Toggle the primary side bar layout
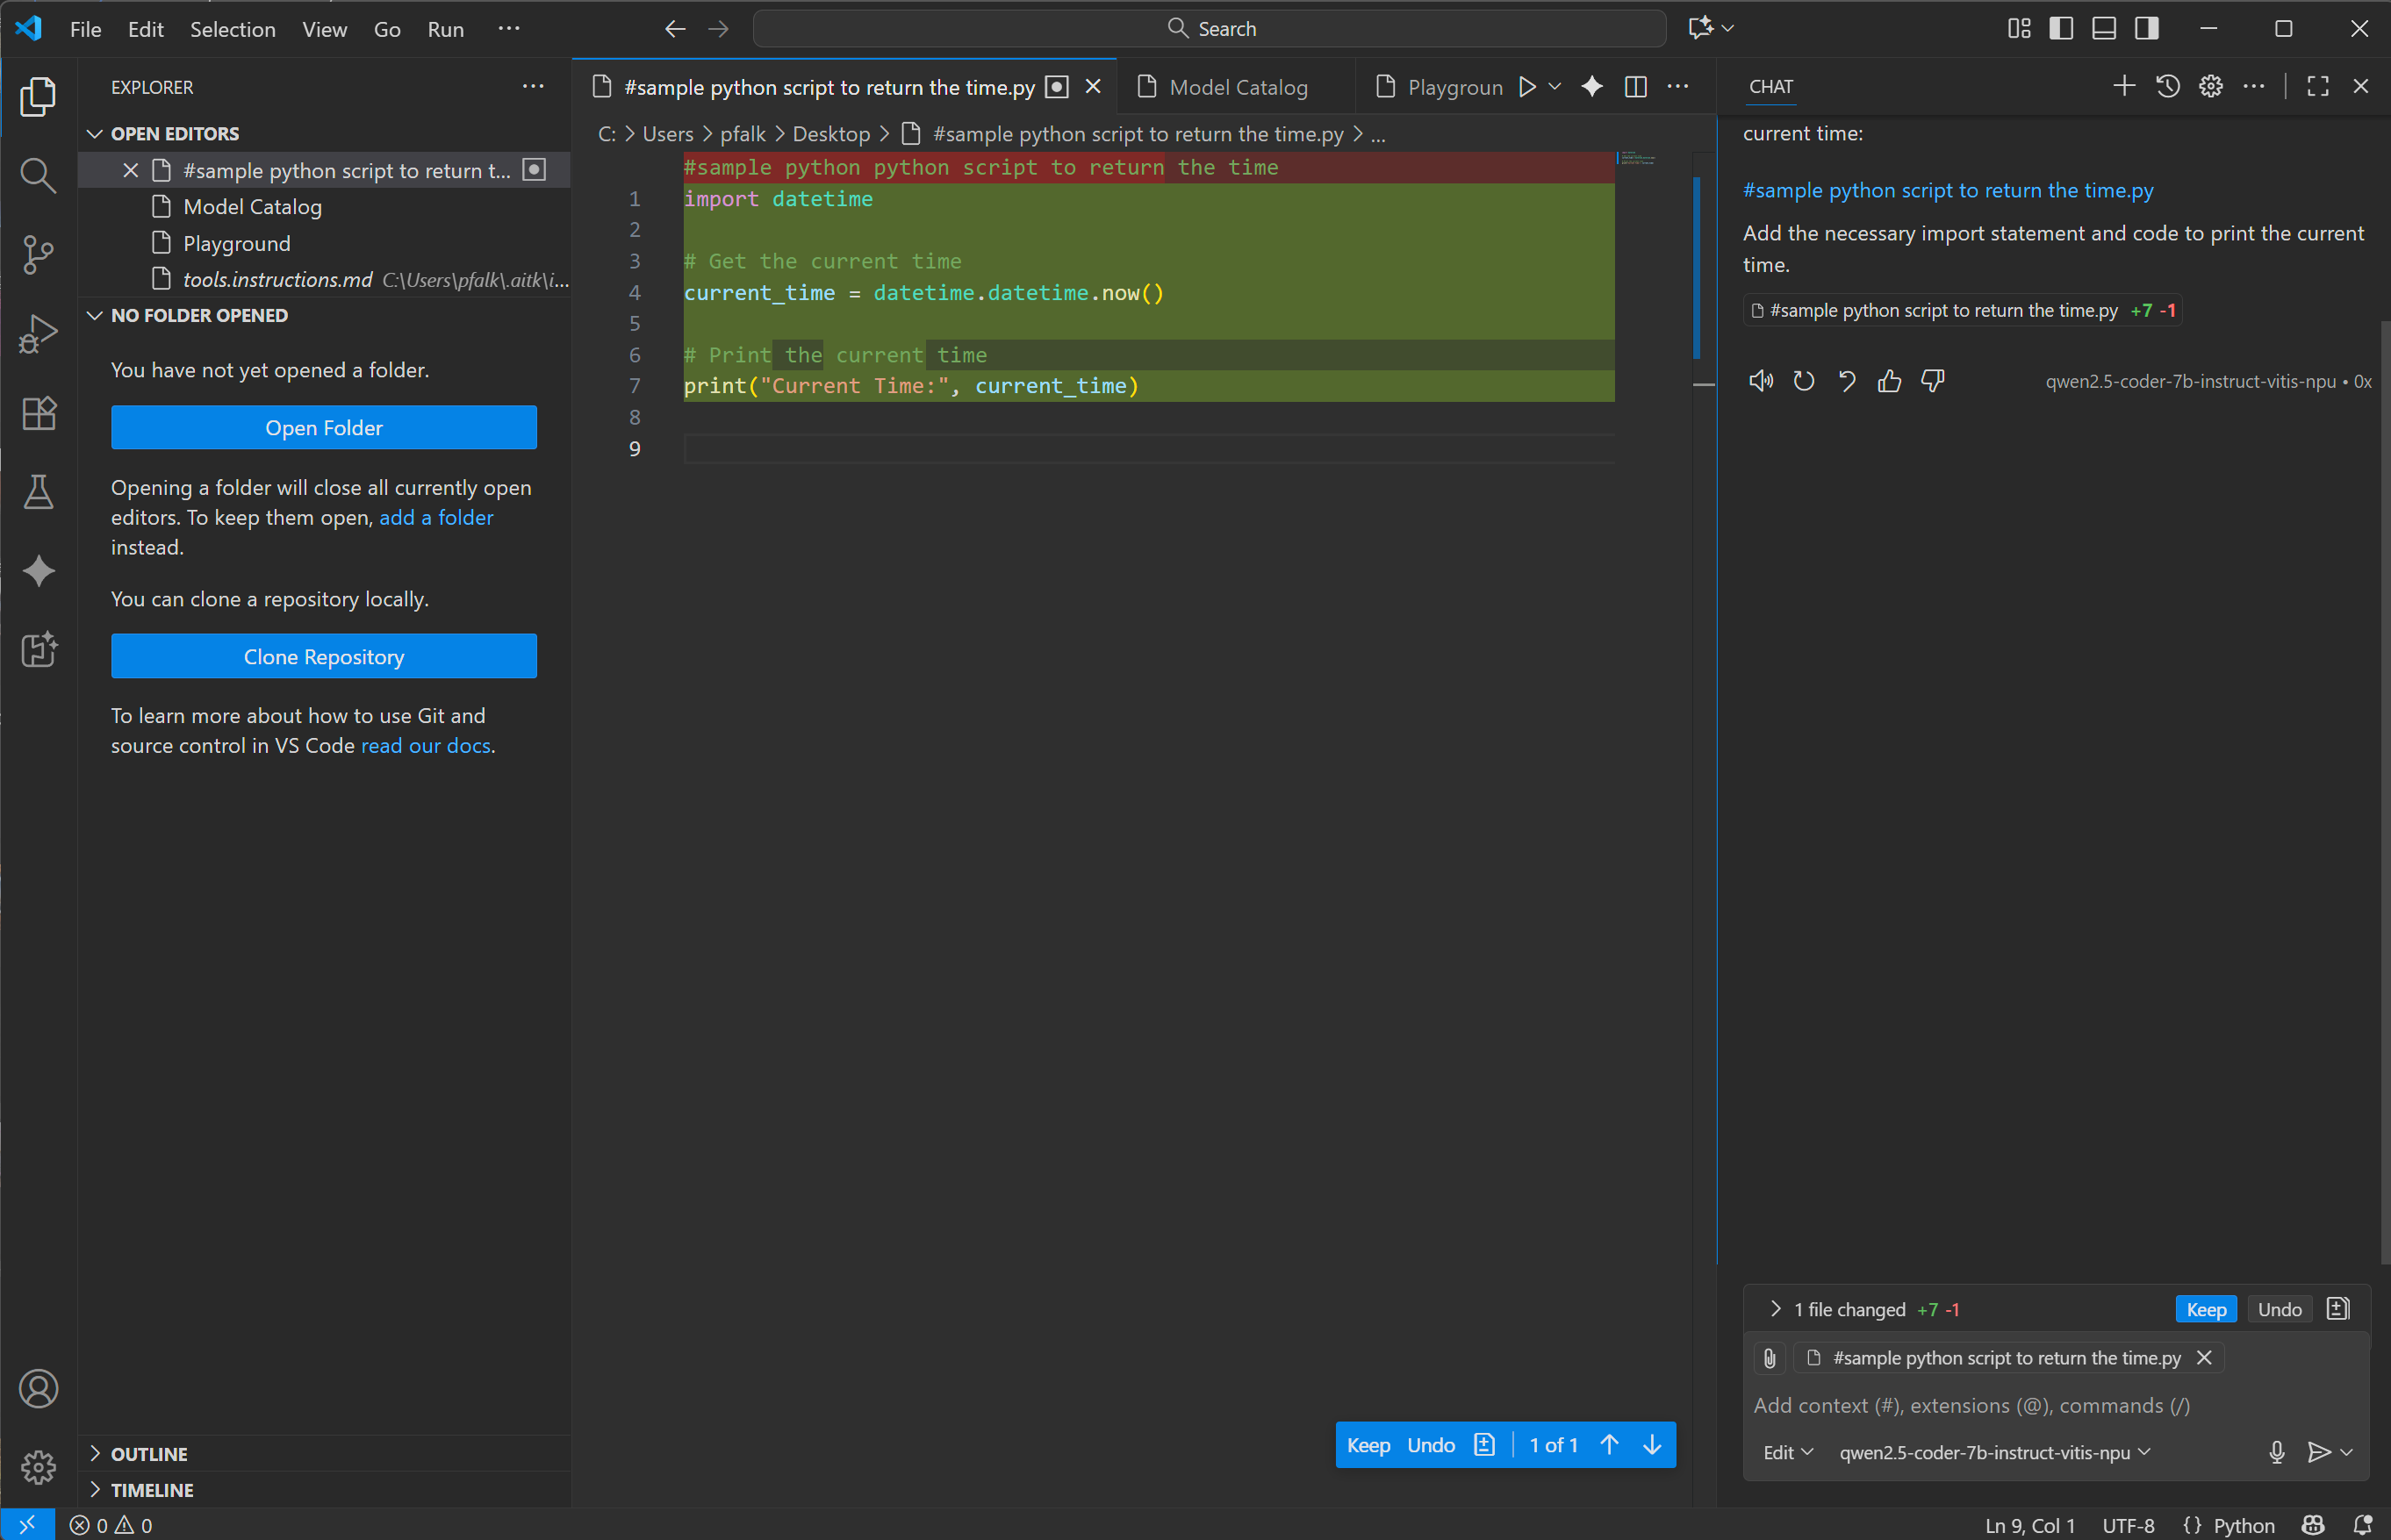 [2061, 29]
